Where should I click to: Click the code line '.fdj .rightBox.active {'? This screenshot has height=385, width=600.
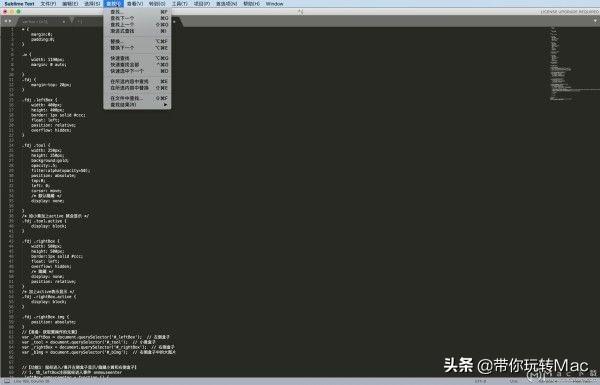49,297
